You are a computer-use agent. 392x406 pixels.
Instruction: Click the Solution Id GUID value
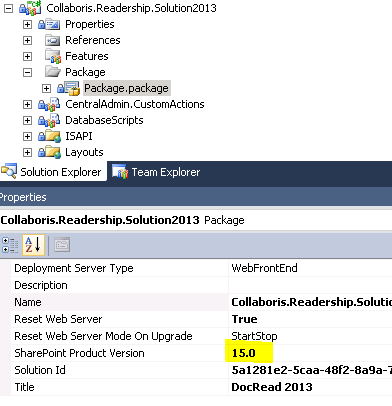coord(311,370)
